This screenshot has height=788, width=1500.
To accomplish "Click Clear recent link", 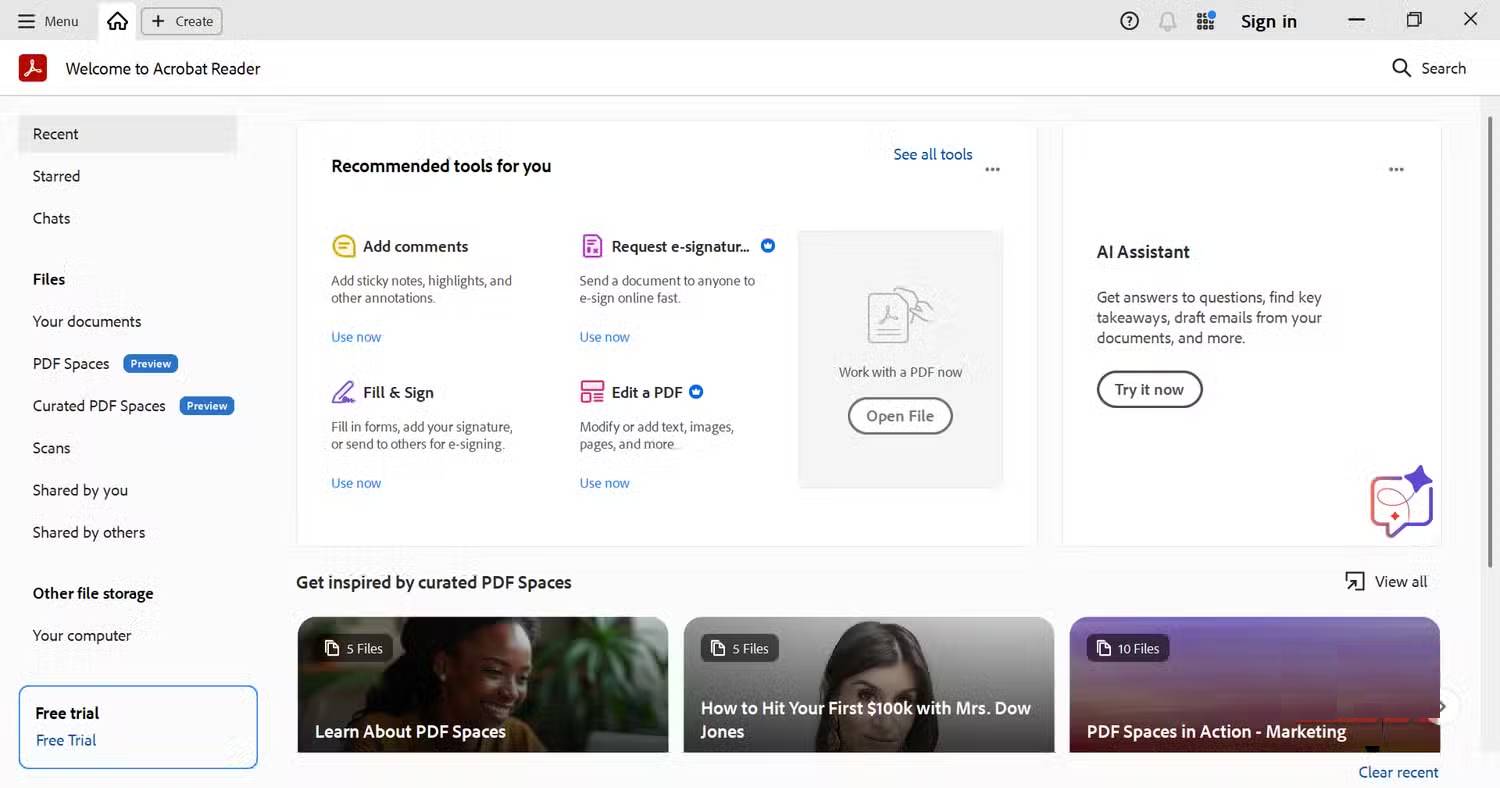I will pos(1398,772).
